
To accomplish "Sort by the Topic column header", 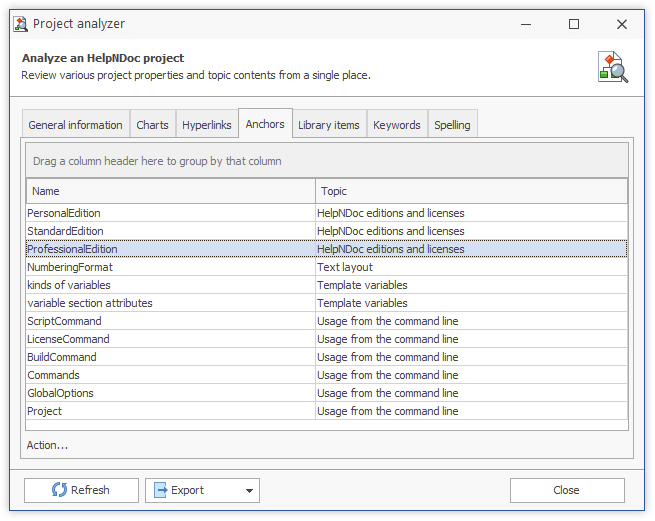I will coord(471,191).
